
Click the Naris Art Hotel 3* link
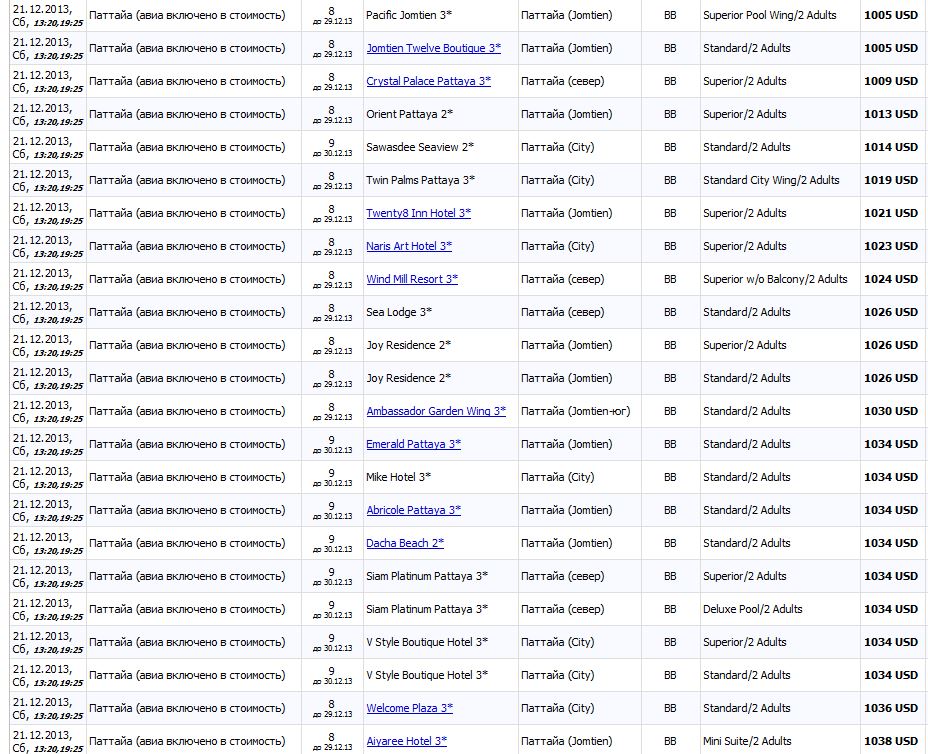pyautogui.click(x=409, y=246)
